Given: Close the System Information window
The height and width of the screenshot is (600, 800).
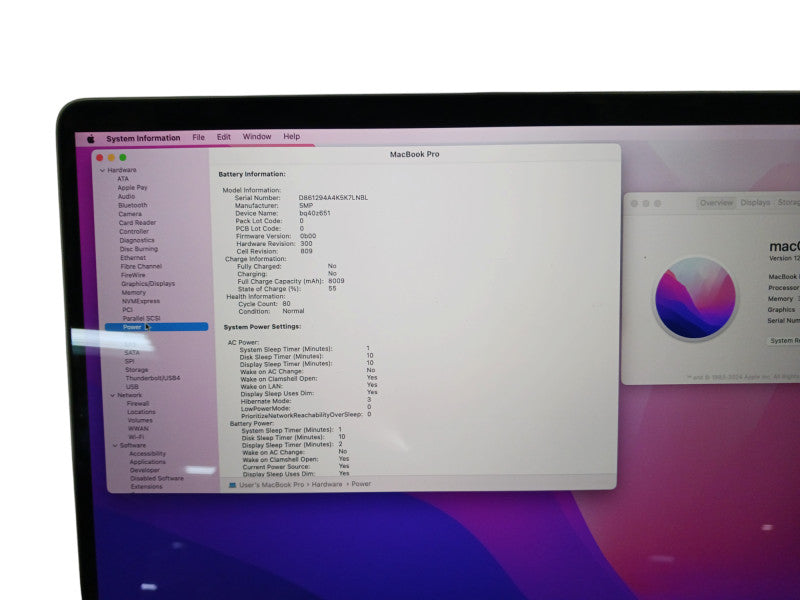Looking at the screenshot, I should point(100,158).
